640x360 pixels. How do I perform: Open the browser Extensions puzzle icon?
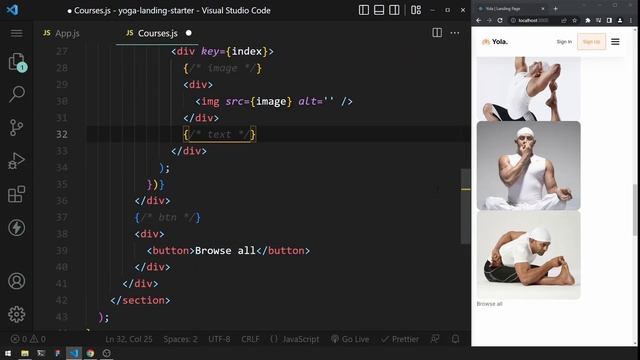[x=588, y=20]
